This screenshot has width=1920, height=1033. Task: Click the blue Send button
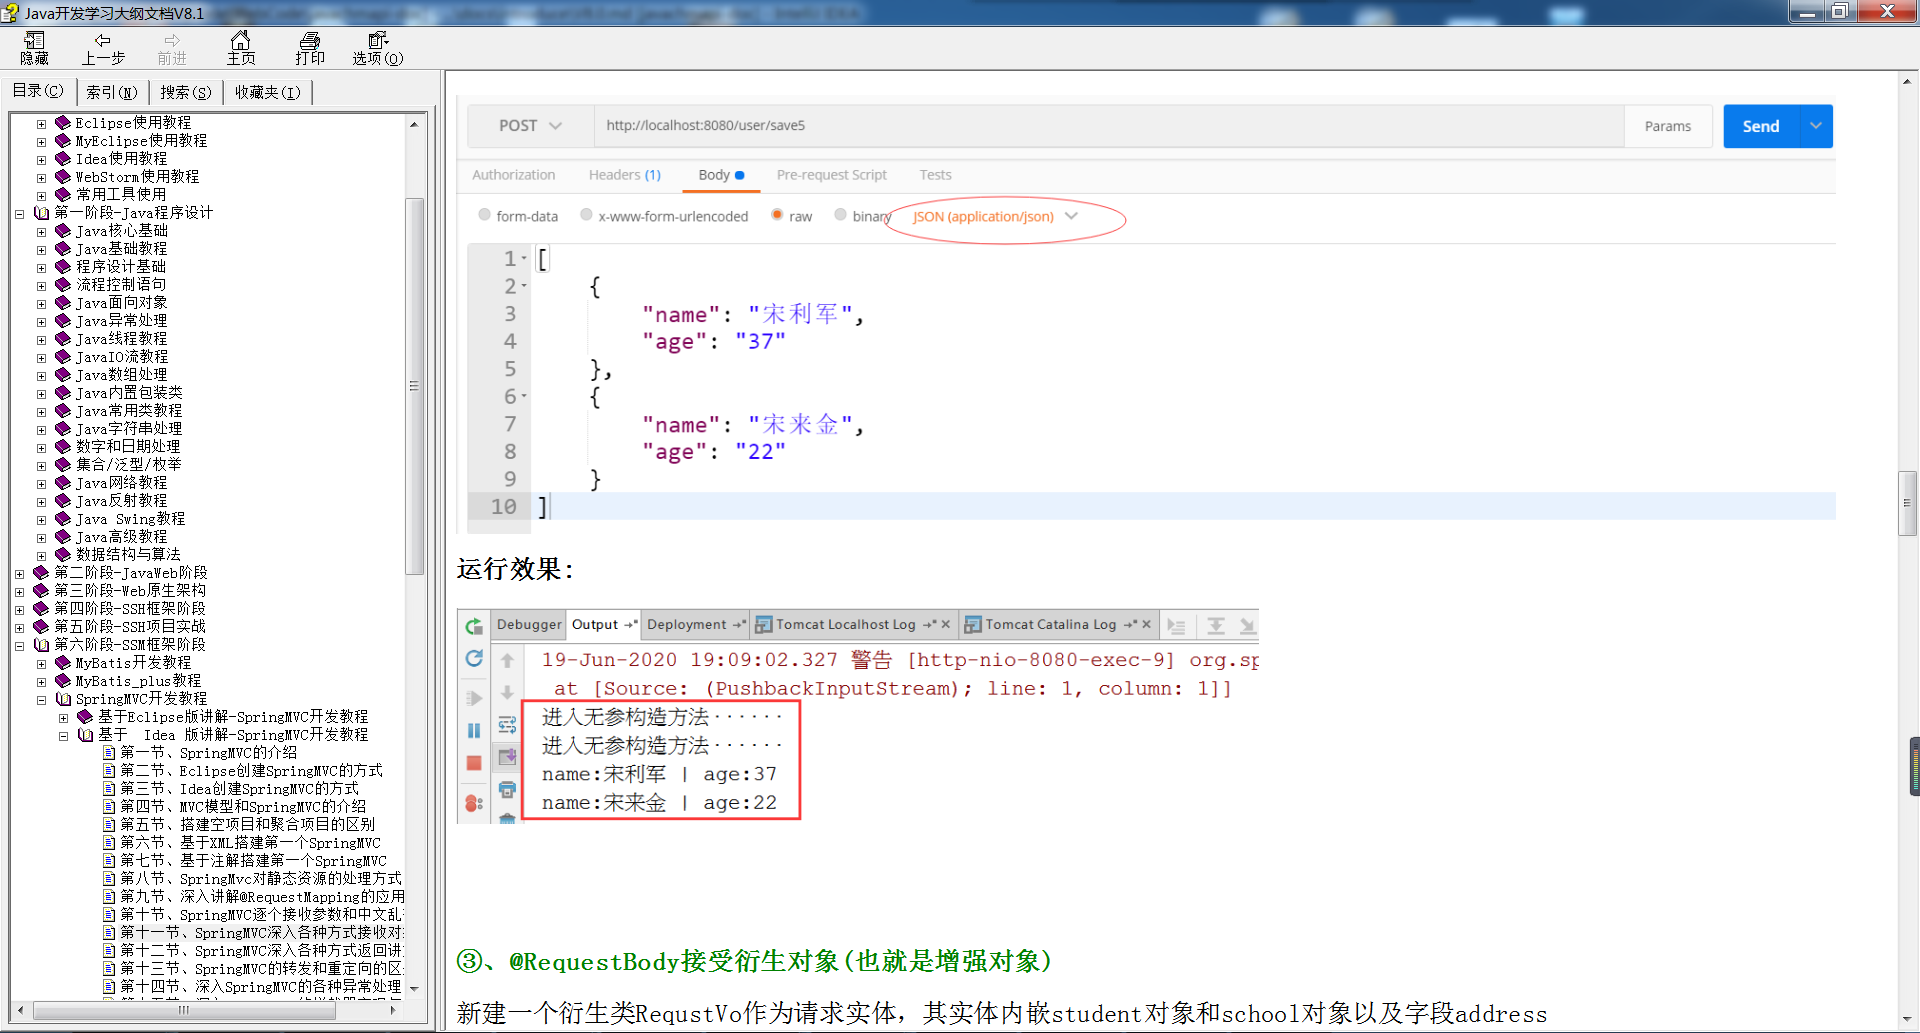point(1760,126)
